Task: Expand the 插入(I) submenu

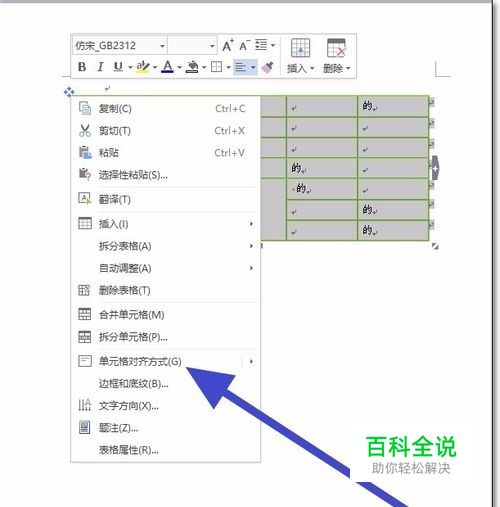Action: point(165,224)
